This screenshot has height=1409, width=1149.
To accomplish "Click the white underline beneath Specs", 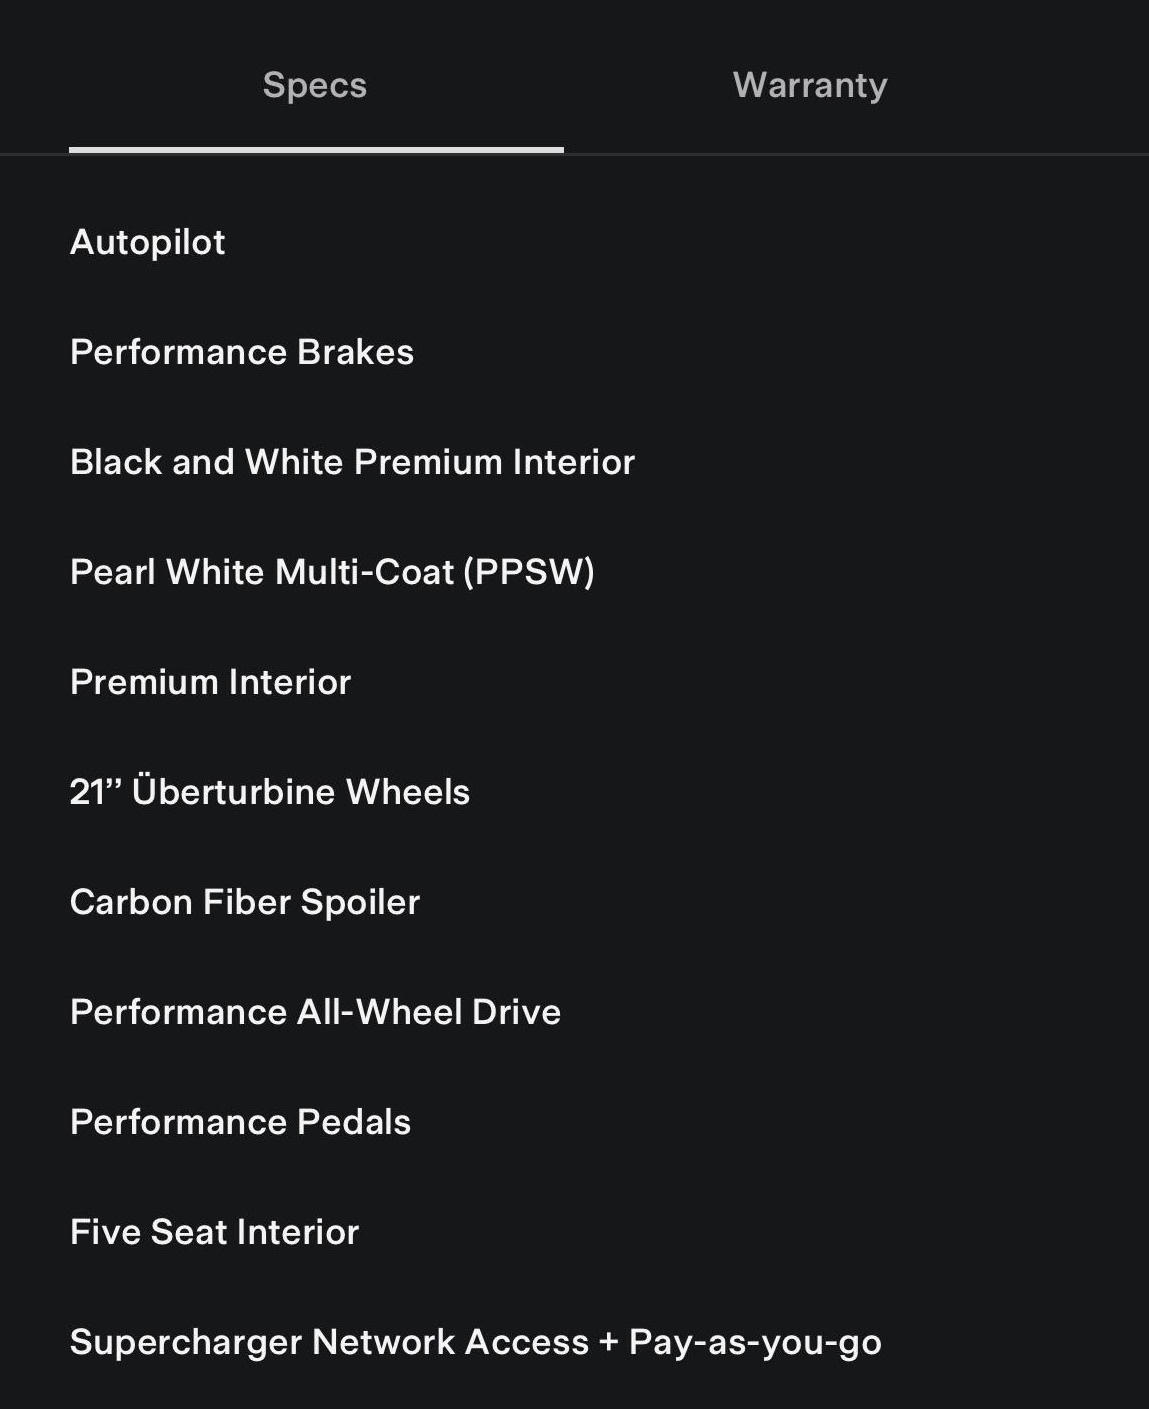I will pyautogui.click(x=316, y=150).
